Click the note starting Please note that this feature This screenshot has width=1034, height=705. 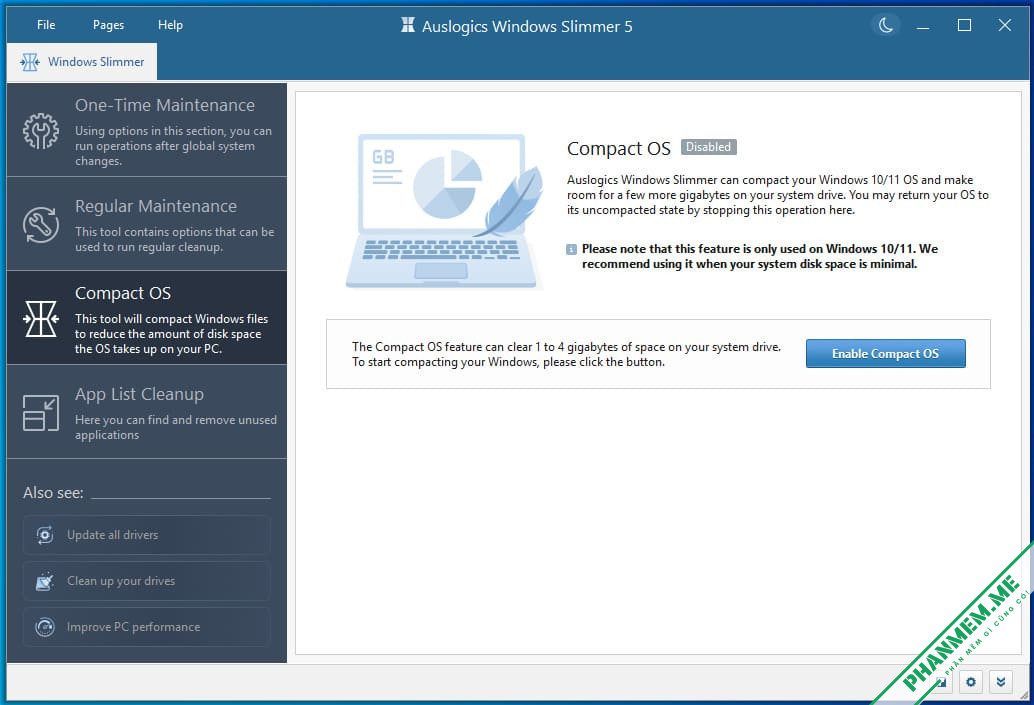[760, 257]
